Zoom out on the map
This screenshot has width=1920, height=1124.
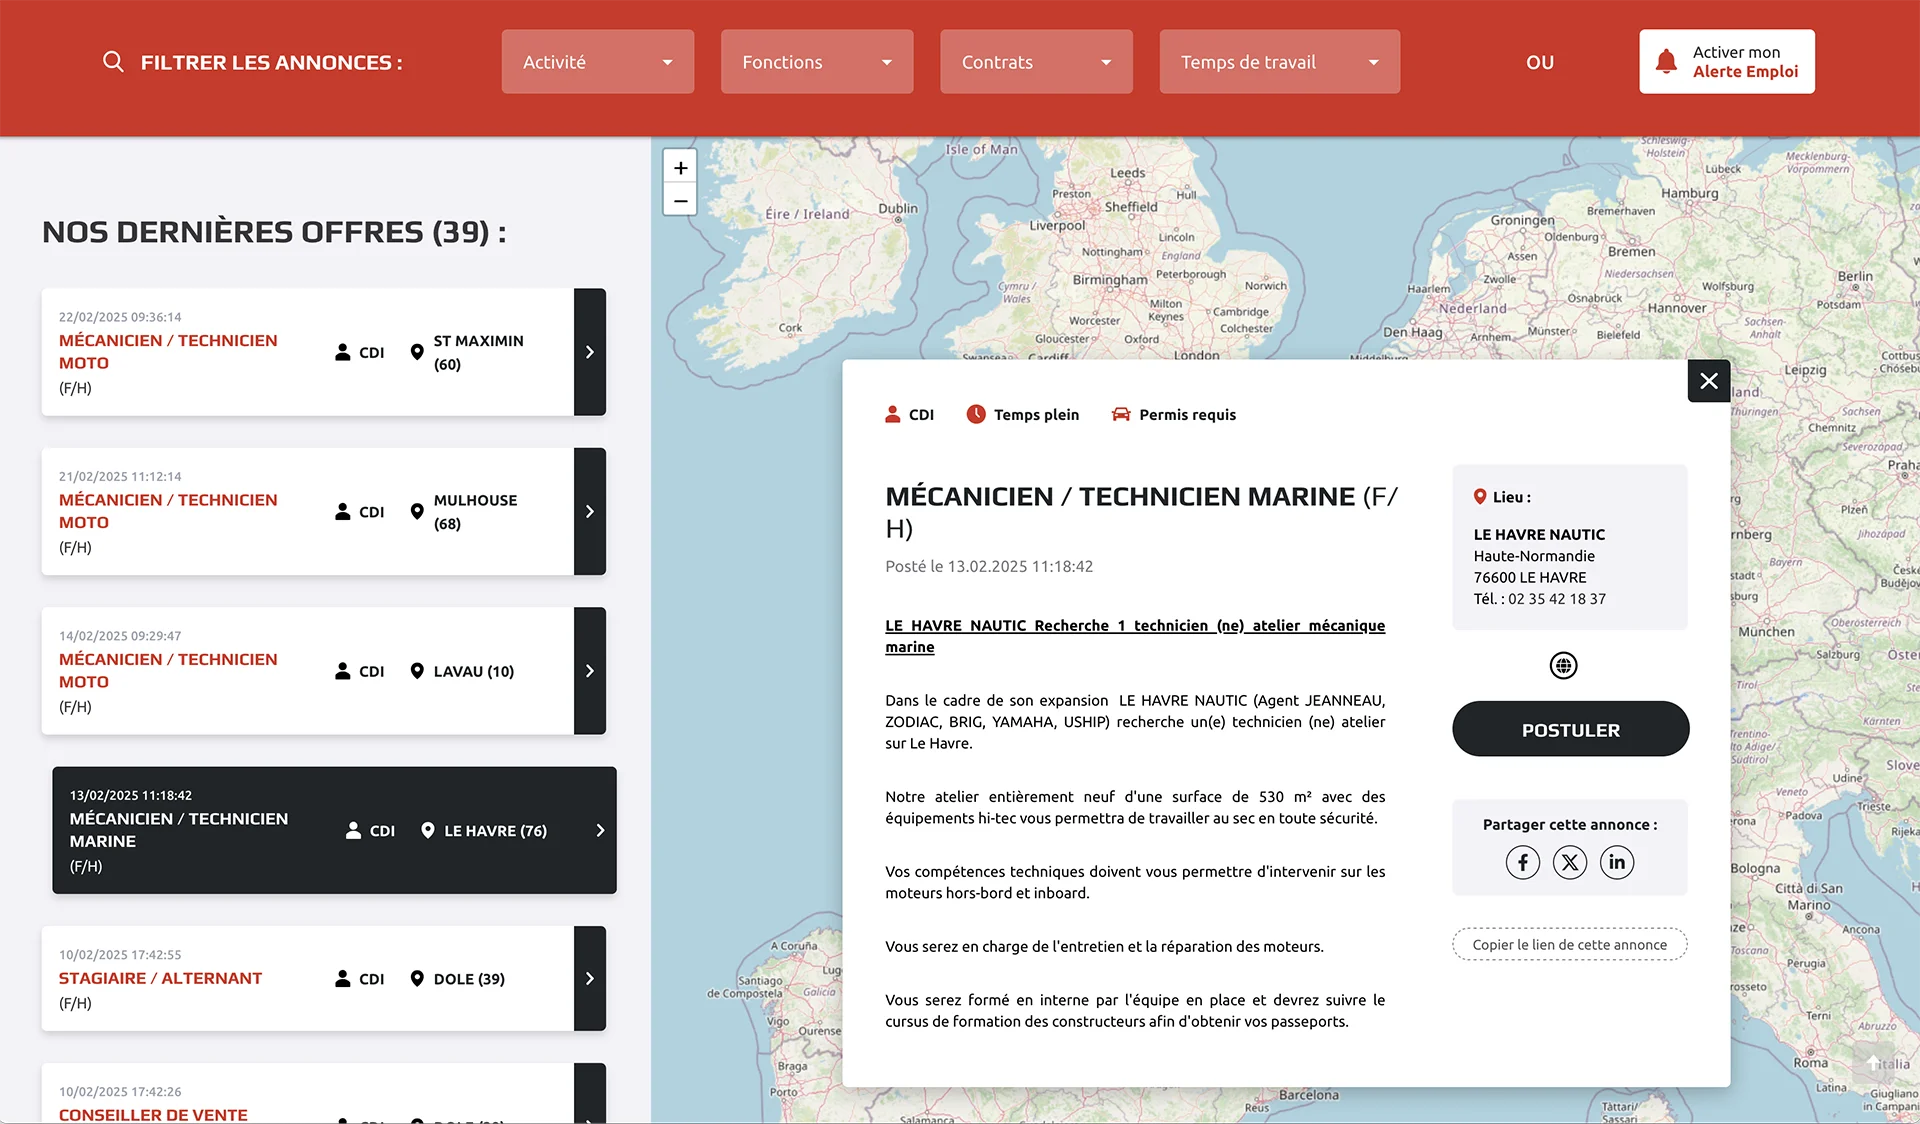[x=680, y=200]
